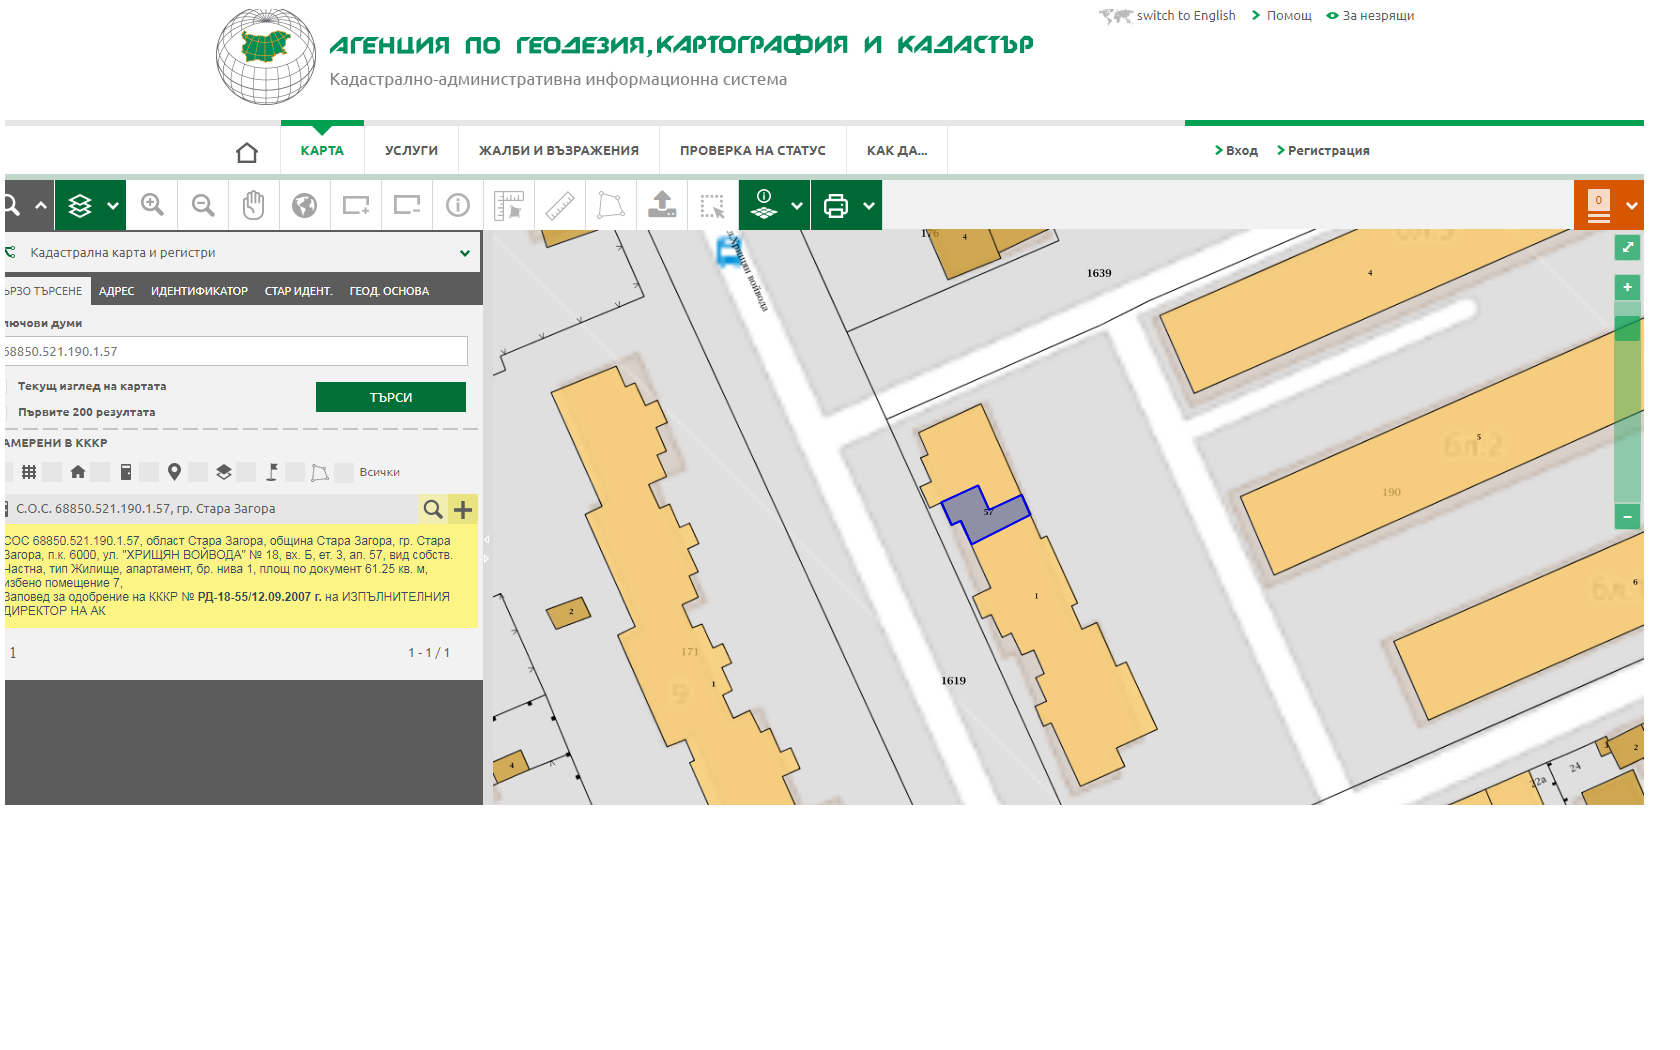The image size is (1680, 1050).
Task: Switch to the АДРЕС search tab
Action: click(116, 291)
